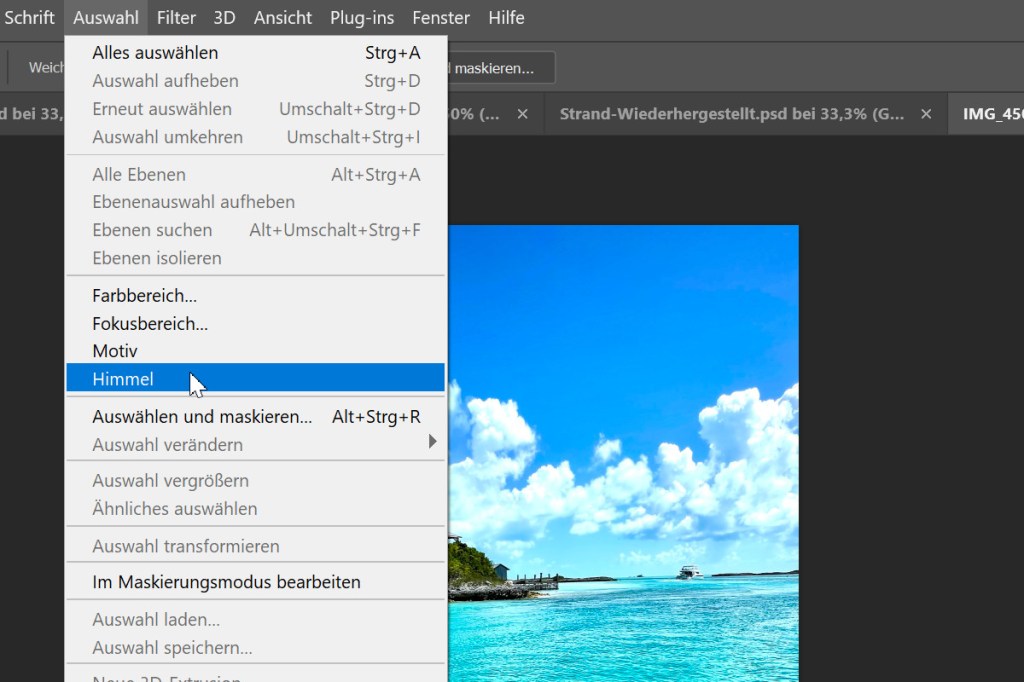The height and width of the screenshot is (682, 1024).
Task: Select Himmel to select the sky
Action: point(255,378)
